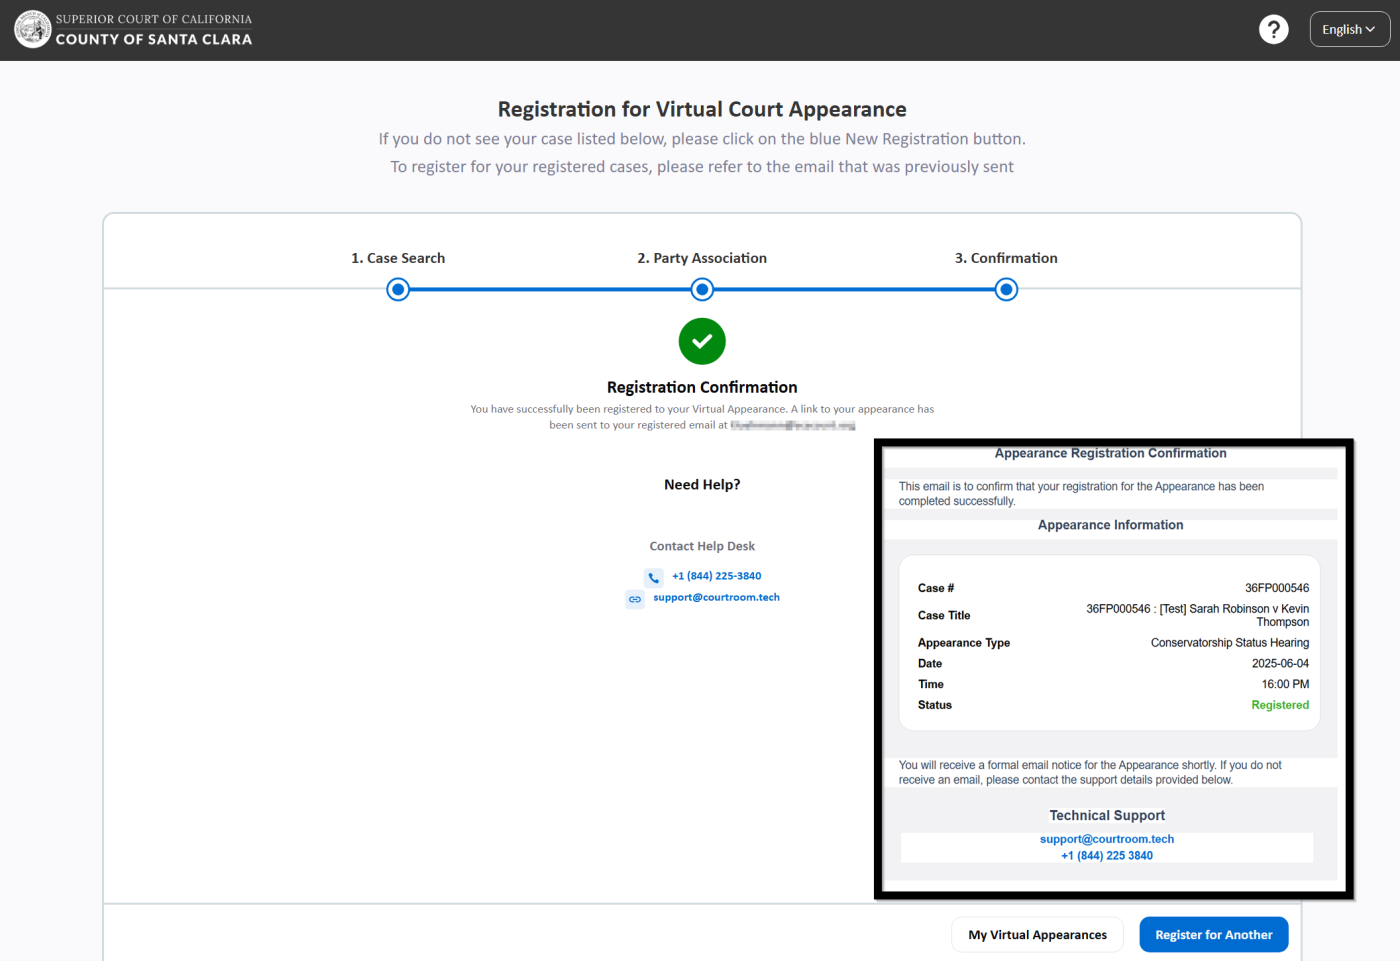Screen dimensions: 1400x961
Task: Click the green Registered status text
Action: point(1280,705)
